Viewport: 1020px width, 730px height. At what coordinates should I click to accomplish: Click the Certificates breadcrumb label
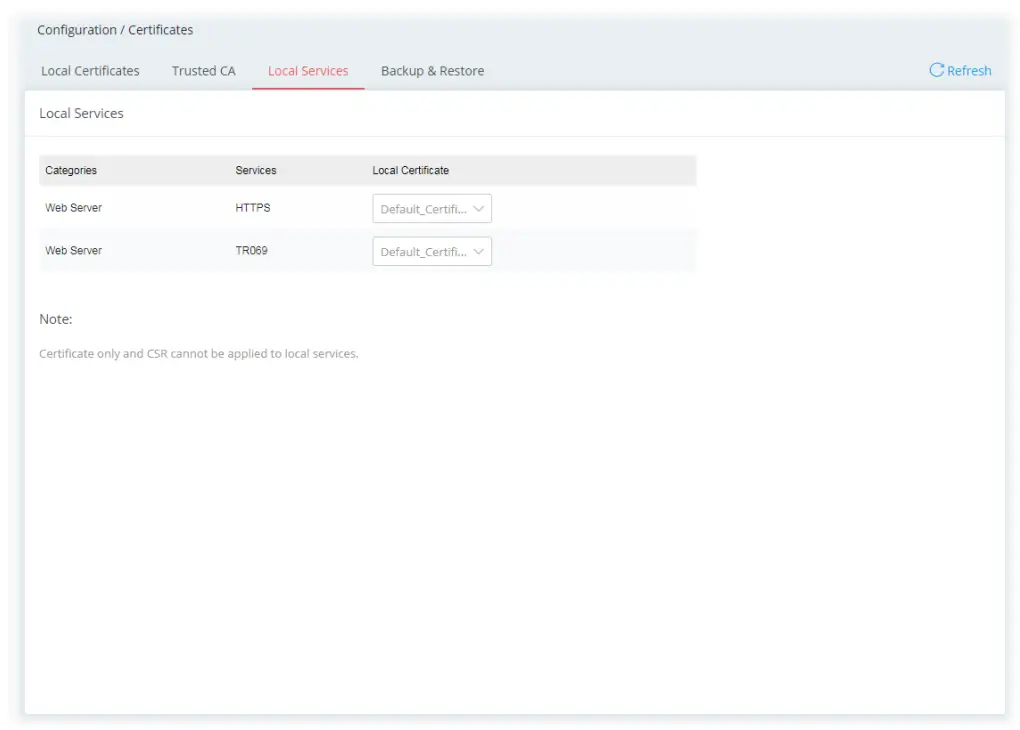click(158, 29)
